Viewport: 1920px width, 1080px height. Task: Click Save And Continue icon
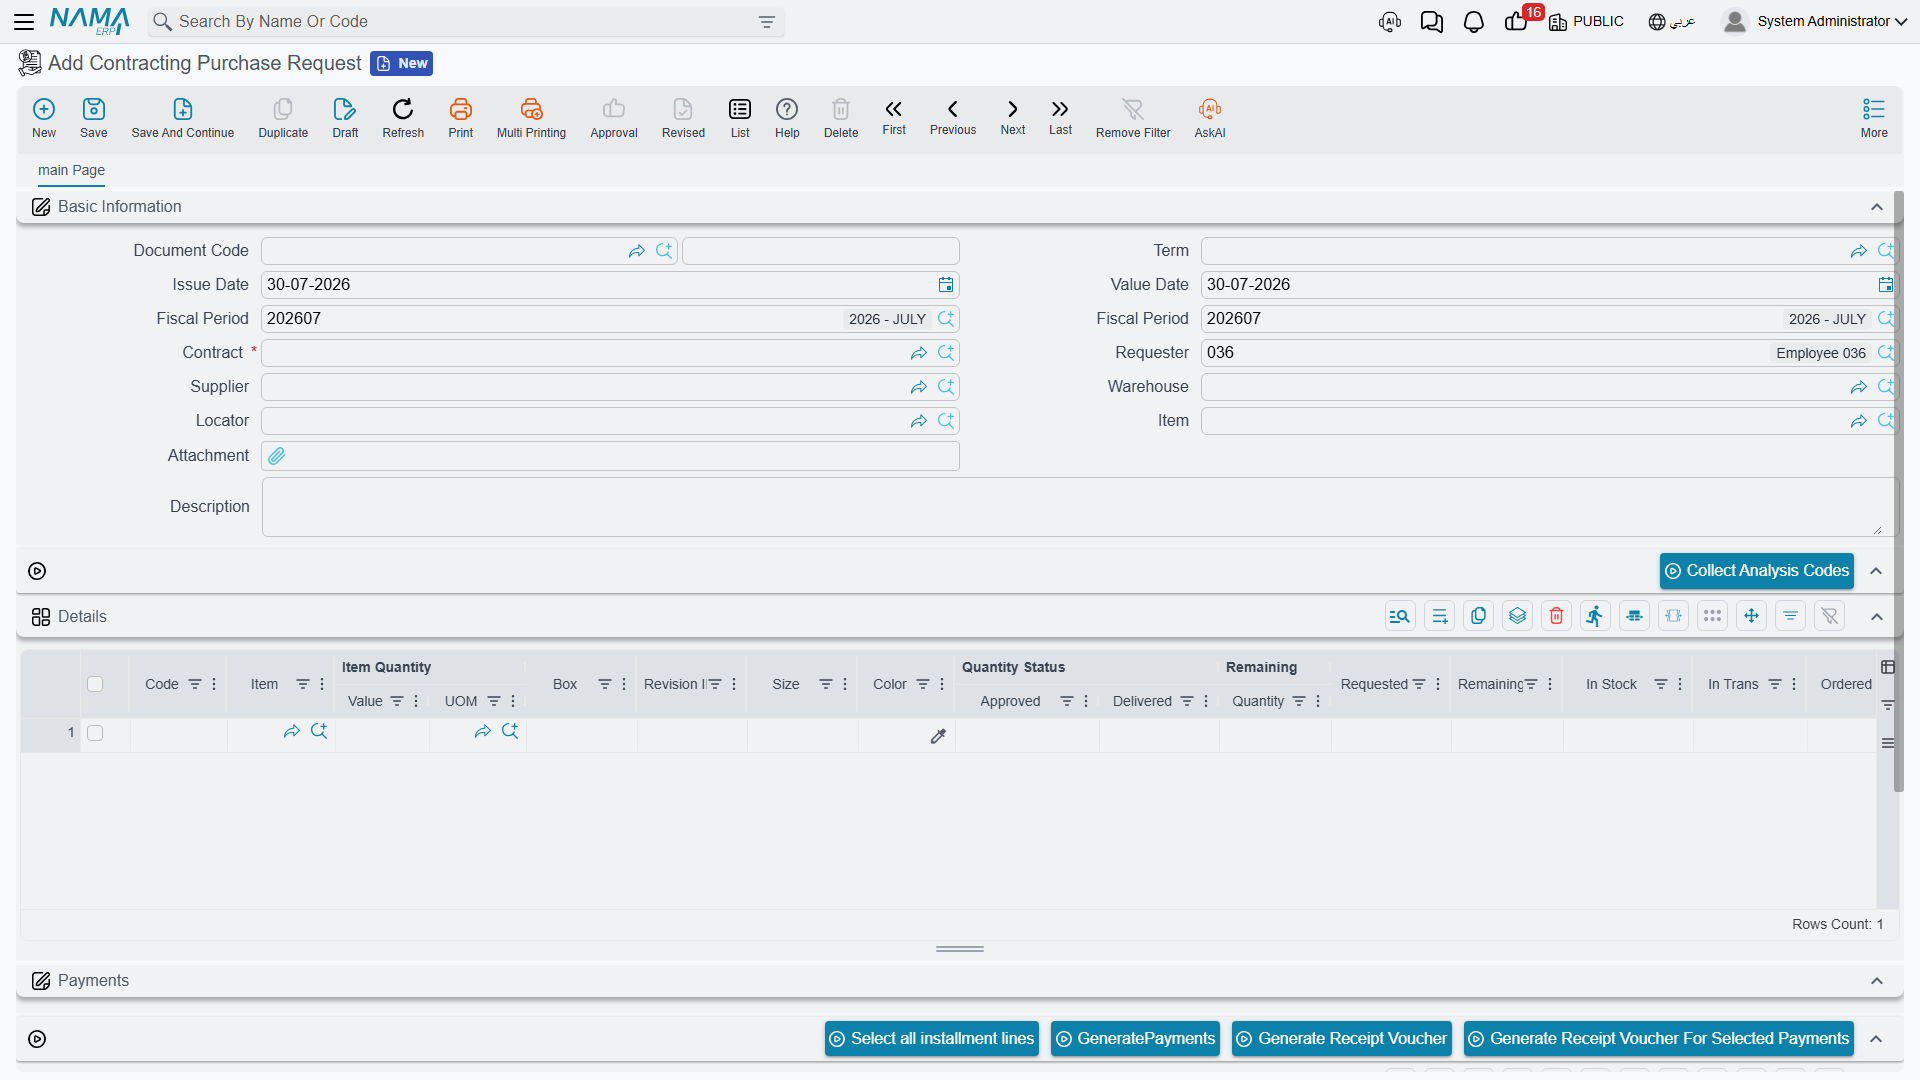coord(183,118)
